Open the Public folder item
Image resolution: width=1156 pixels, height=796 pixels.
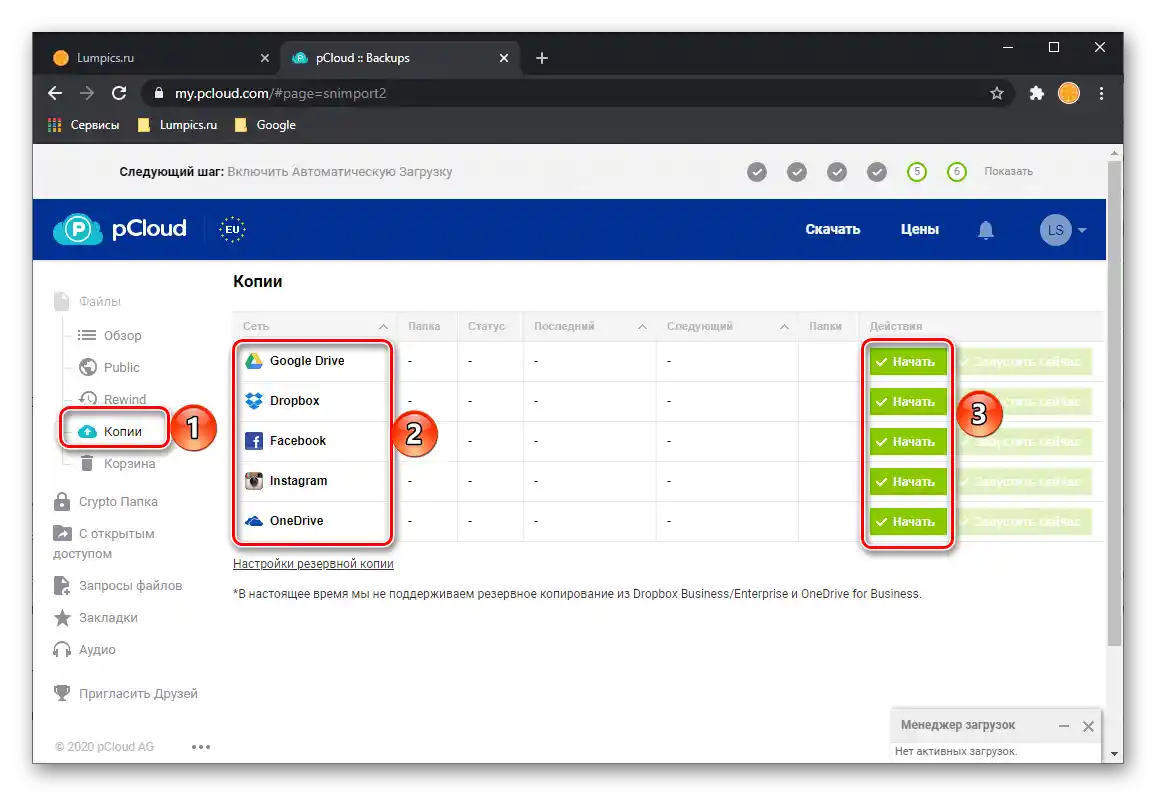tap(109, 367)
